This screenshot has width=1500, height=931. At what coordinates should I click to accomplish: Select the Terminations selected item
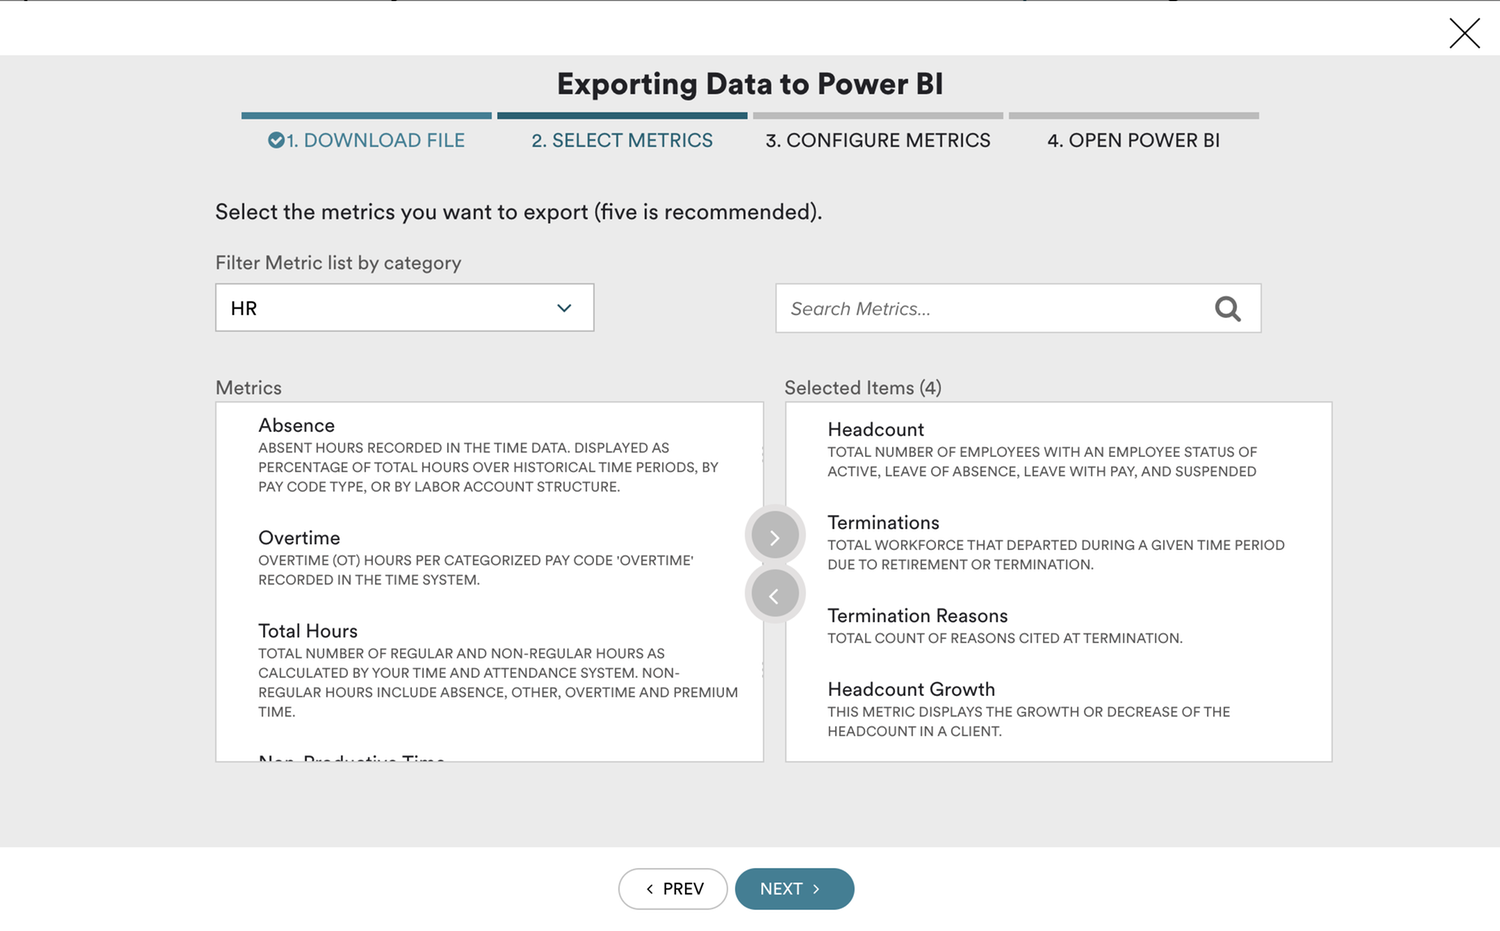point(1058,543)
